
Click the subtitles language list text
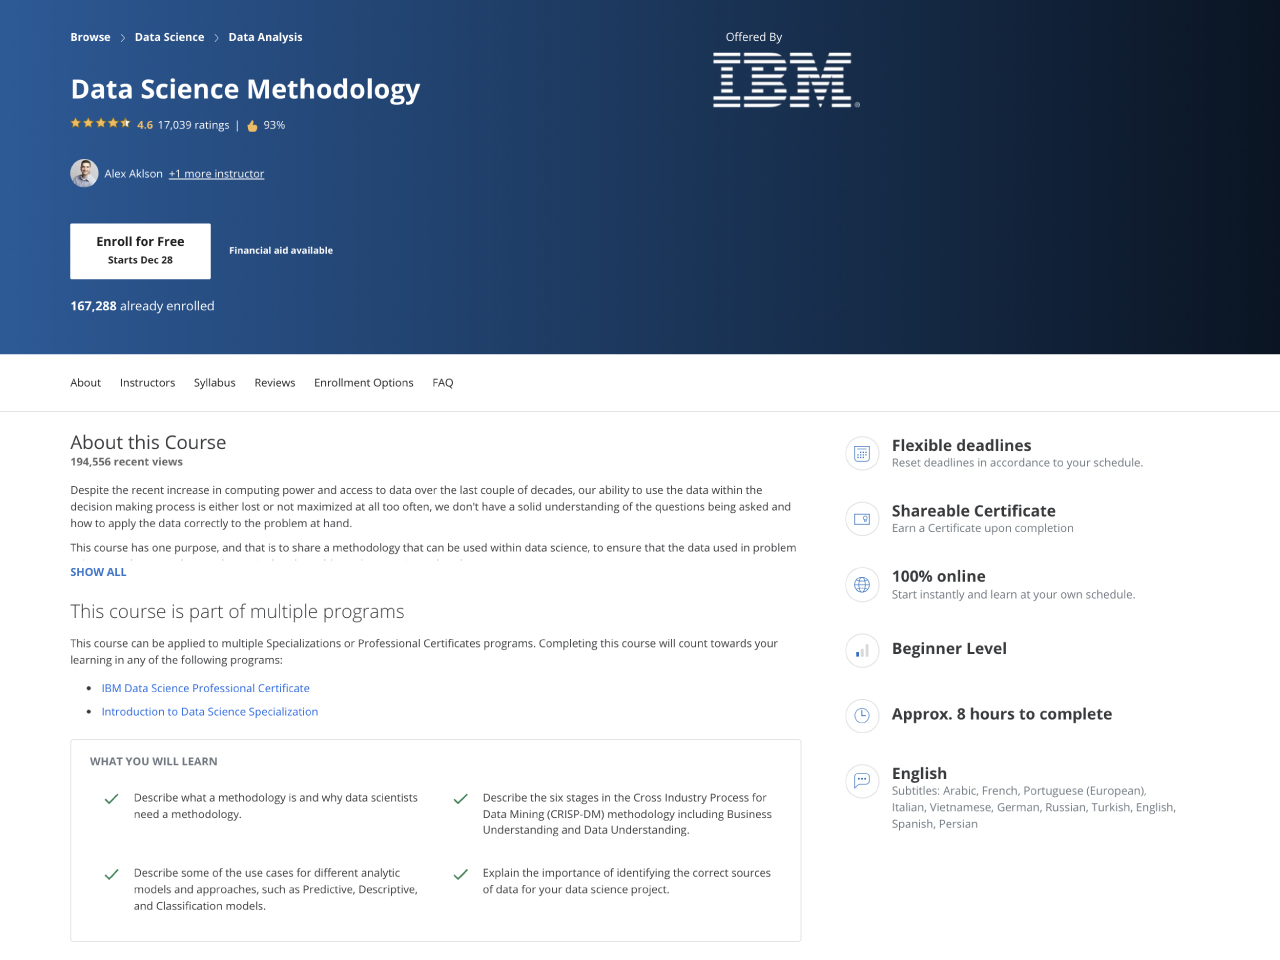1034,807
